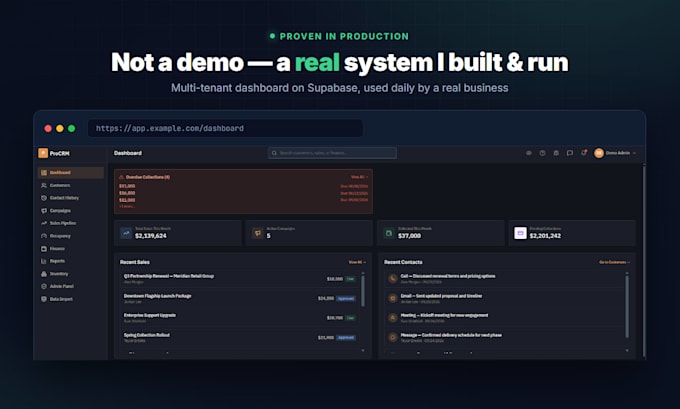This screenshot has width=680, height=409.
Task: Click the Meeting contact row icon
Action: tap(393, 318)
